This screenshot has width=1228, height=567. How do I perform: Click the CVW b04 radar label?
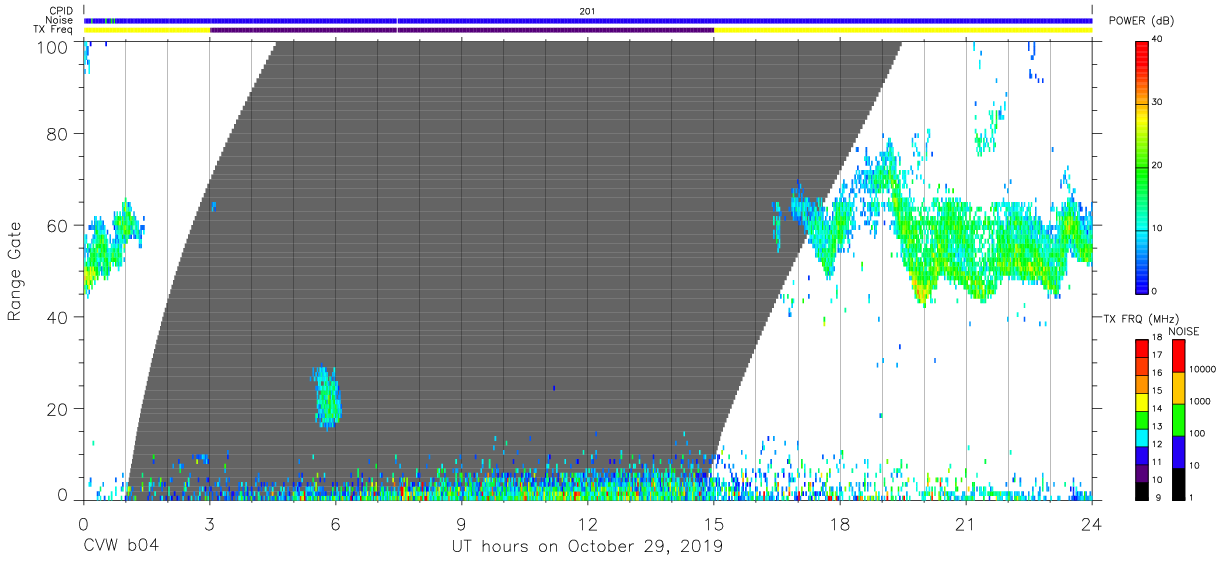121,547
